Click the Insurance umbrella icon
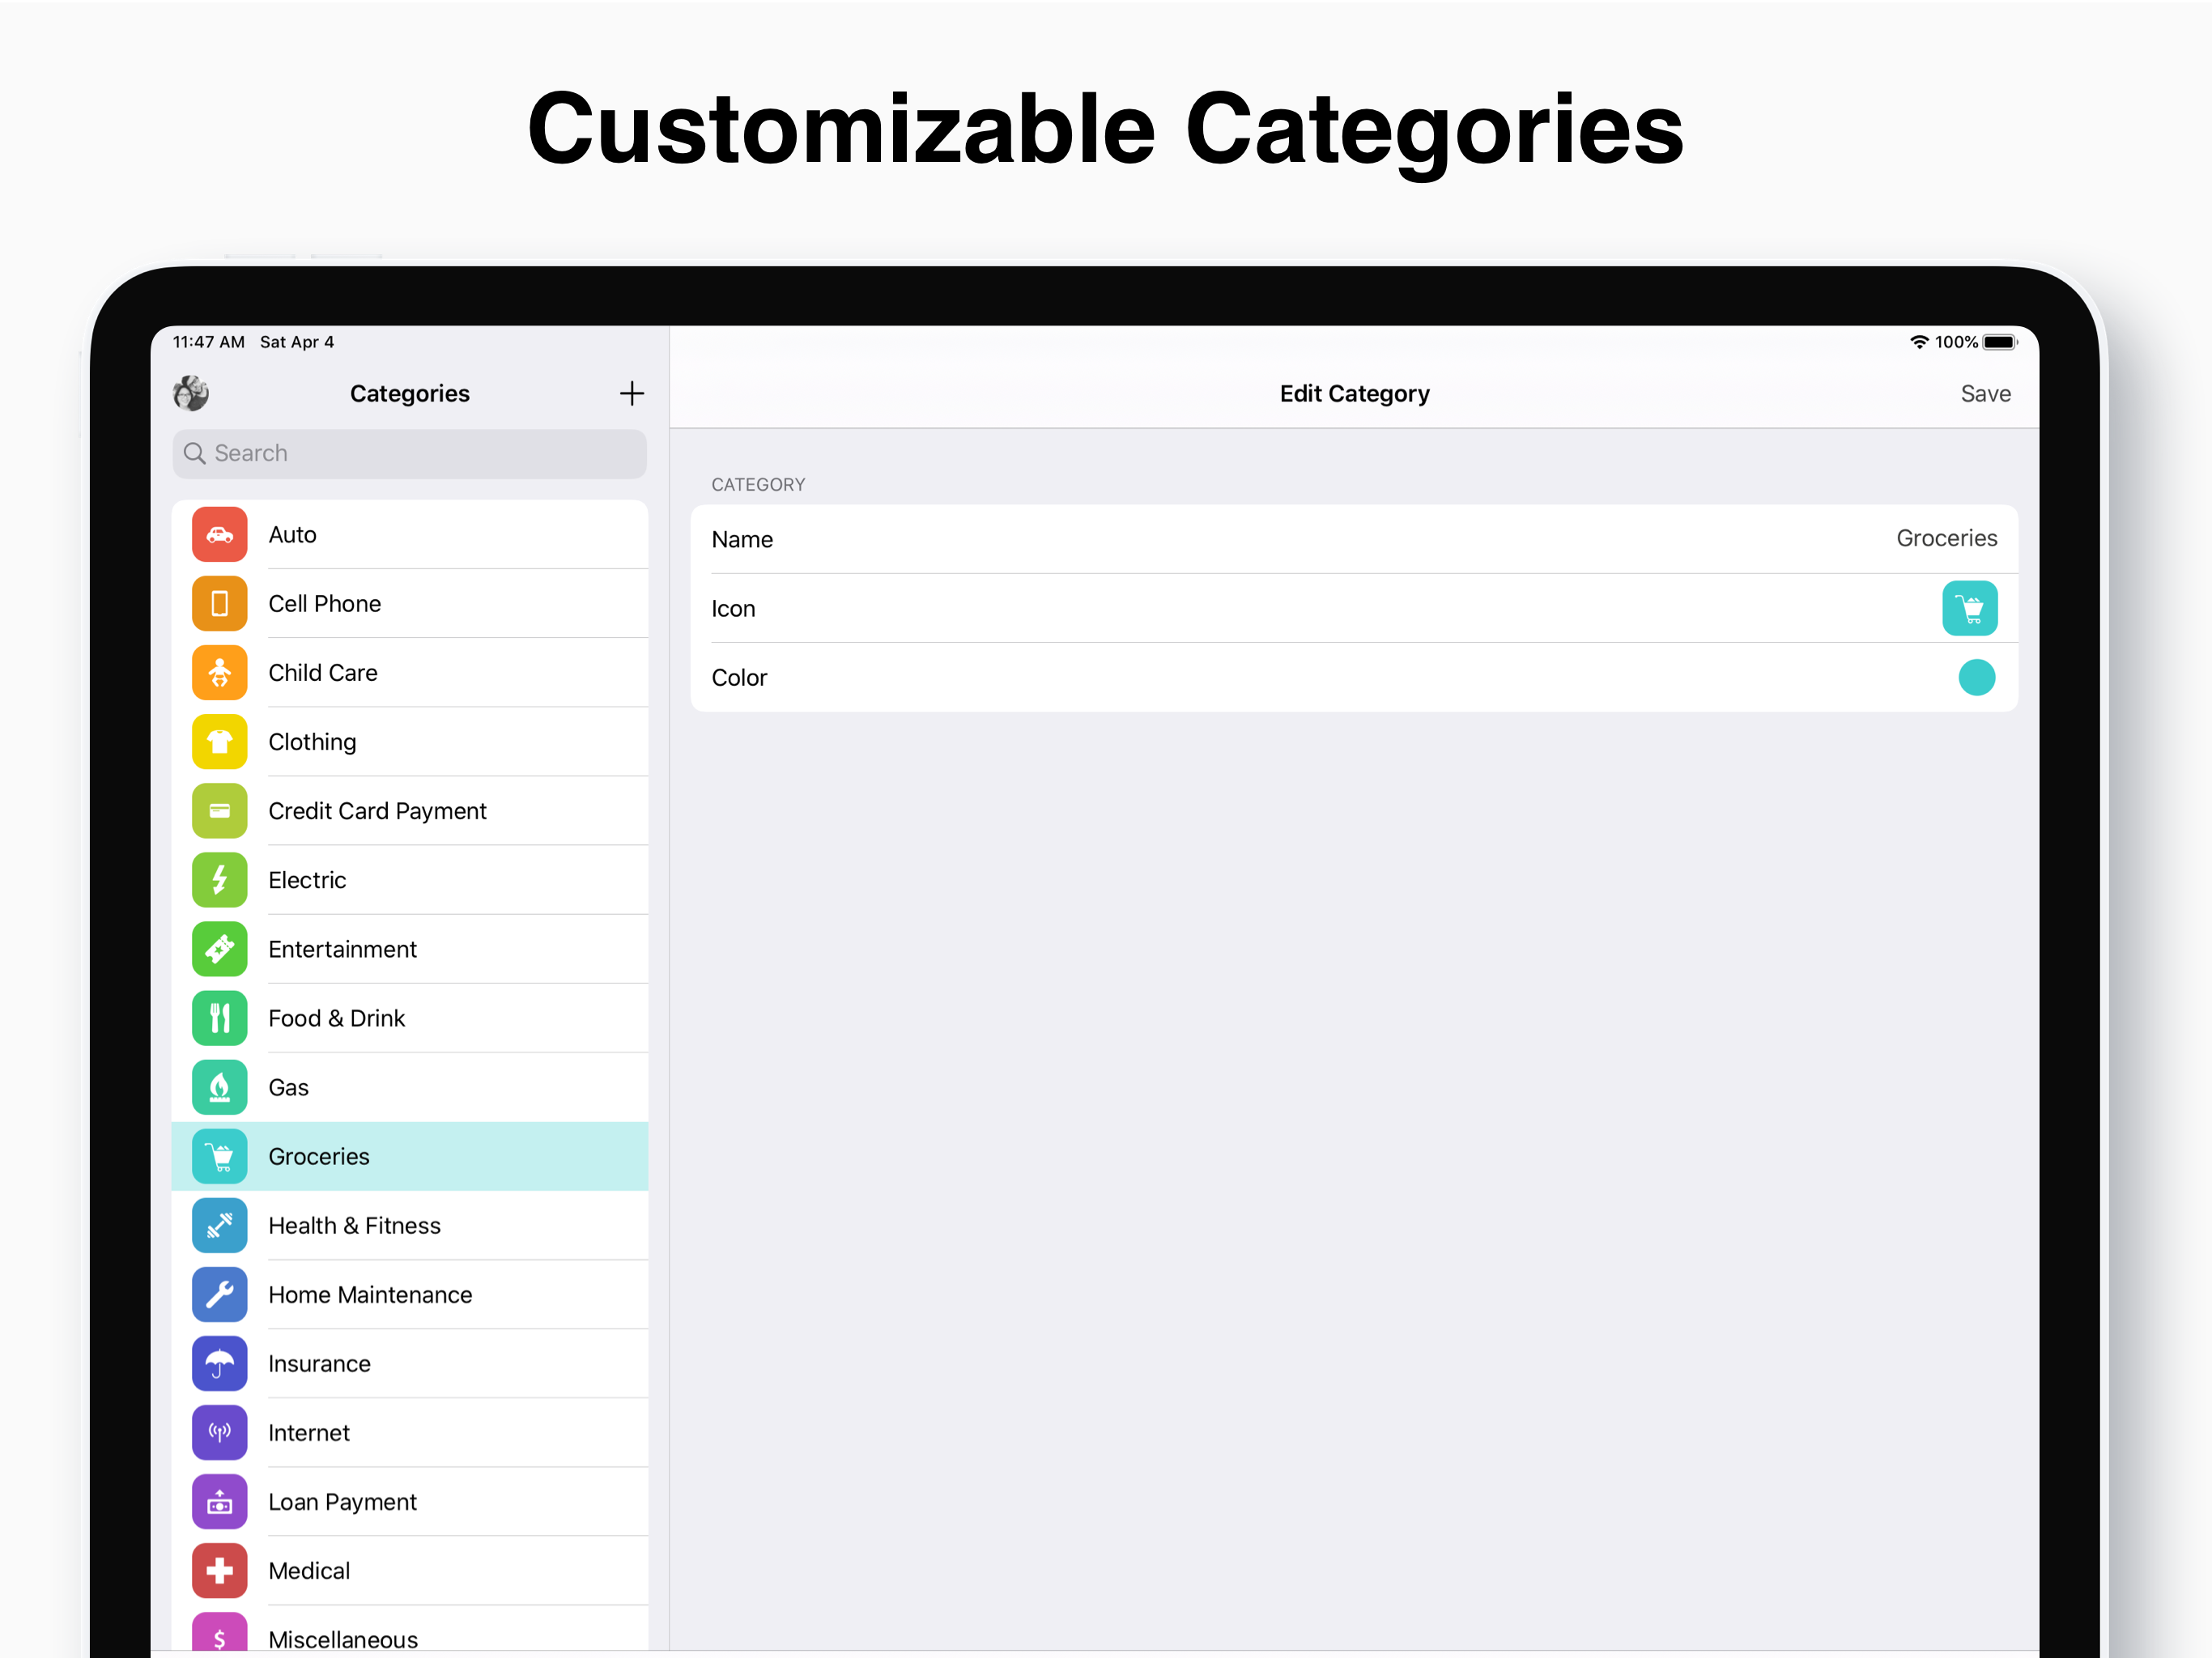The height and width of the screenshot is (1658, 2212). point(219,1364)
